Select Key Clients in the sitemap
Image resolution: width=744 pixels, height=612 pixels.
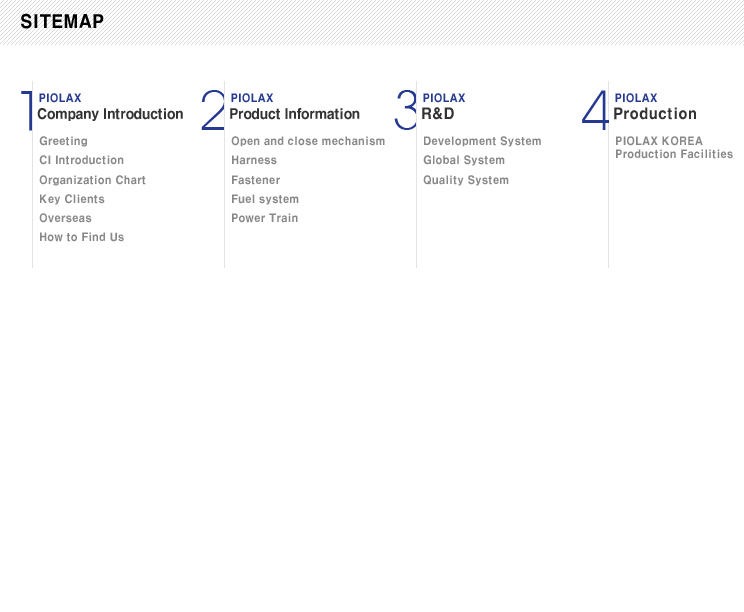pyautogui.click(x=72, y=199)
